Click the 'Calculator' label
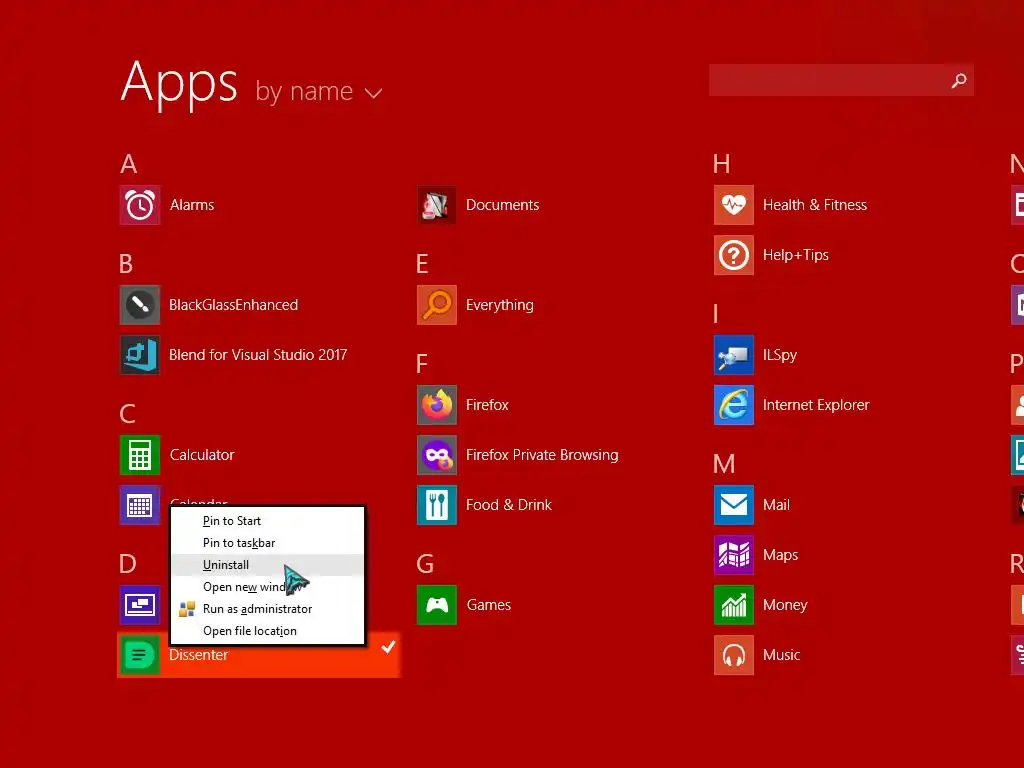1024x768 pixels. (202, 455)
